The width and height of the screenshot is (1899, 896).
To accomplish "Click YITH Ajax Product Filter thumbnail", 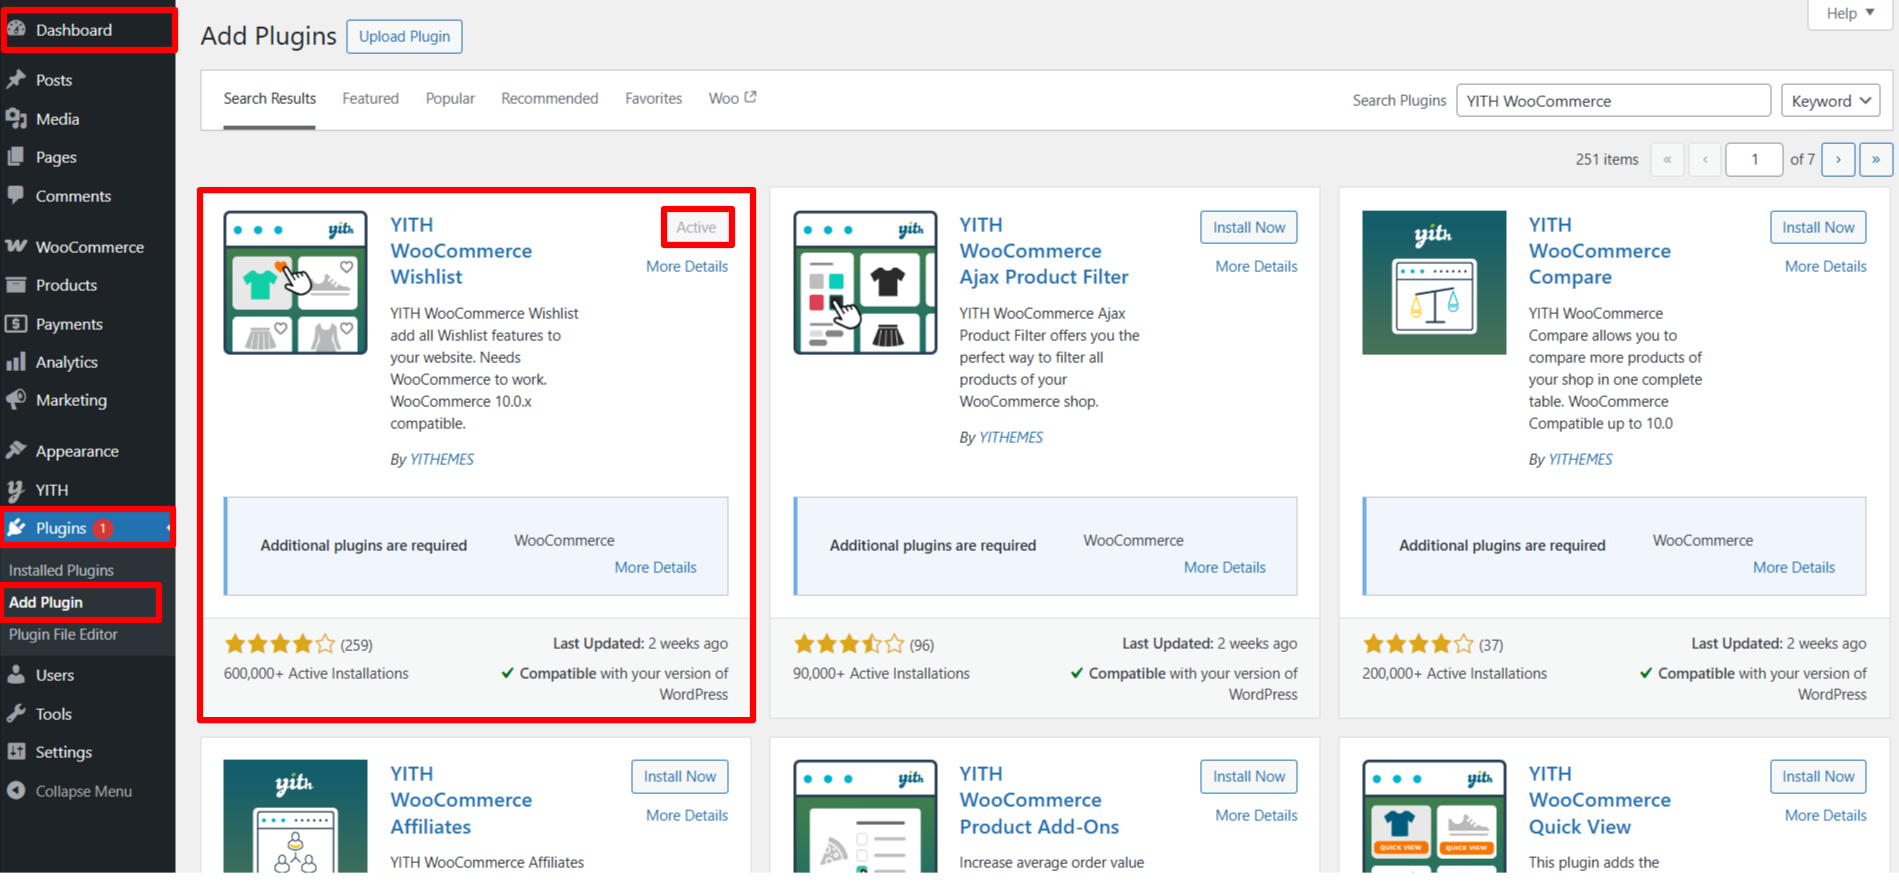I will (865, 282).
